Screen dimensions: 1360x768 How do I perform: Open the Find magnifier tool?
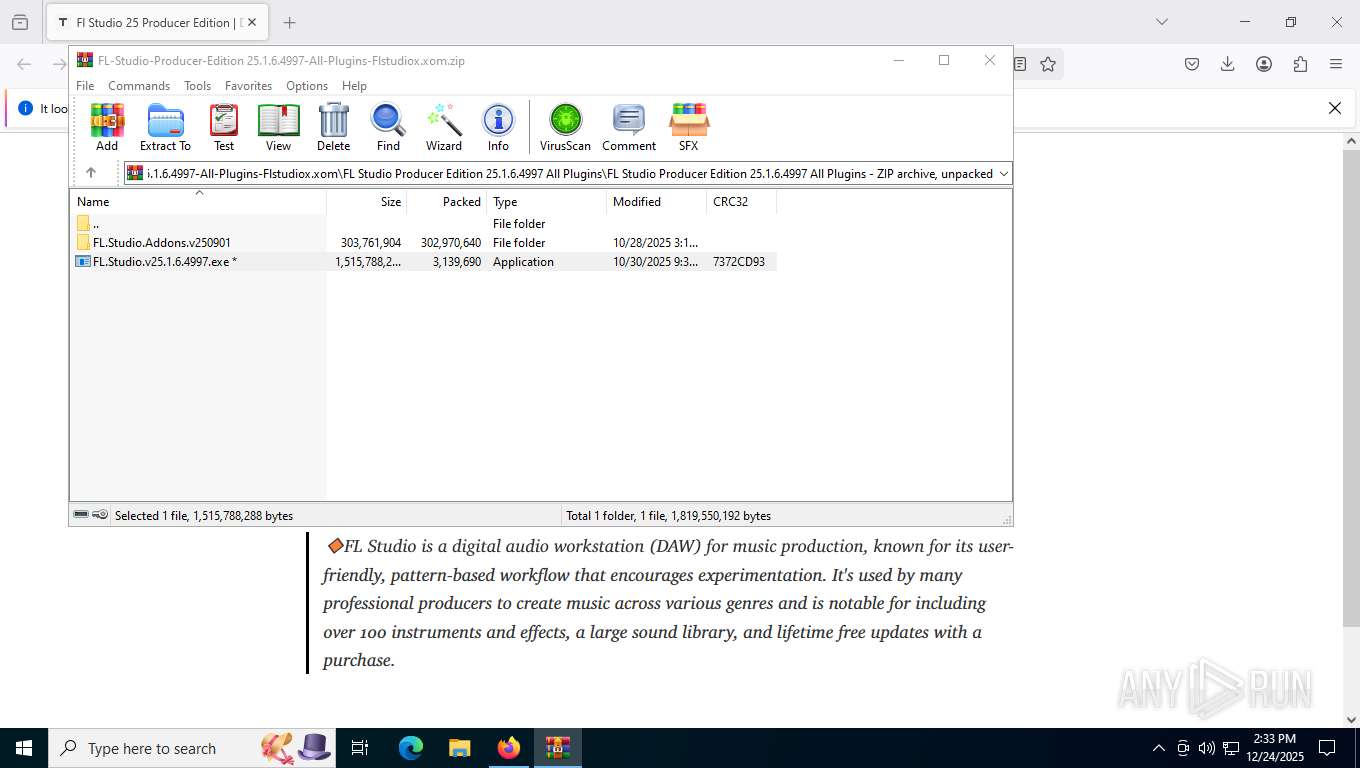(x=388, y=127)
